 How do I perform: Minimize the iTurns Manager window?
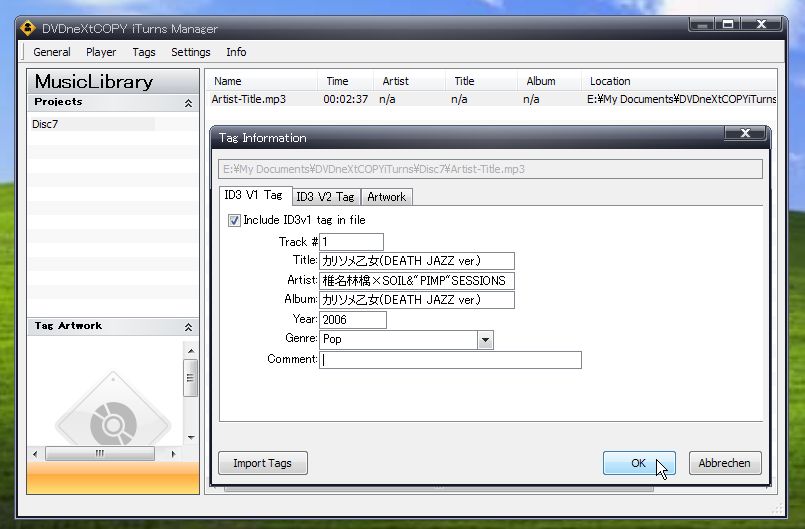[x=703, y=24]
